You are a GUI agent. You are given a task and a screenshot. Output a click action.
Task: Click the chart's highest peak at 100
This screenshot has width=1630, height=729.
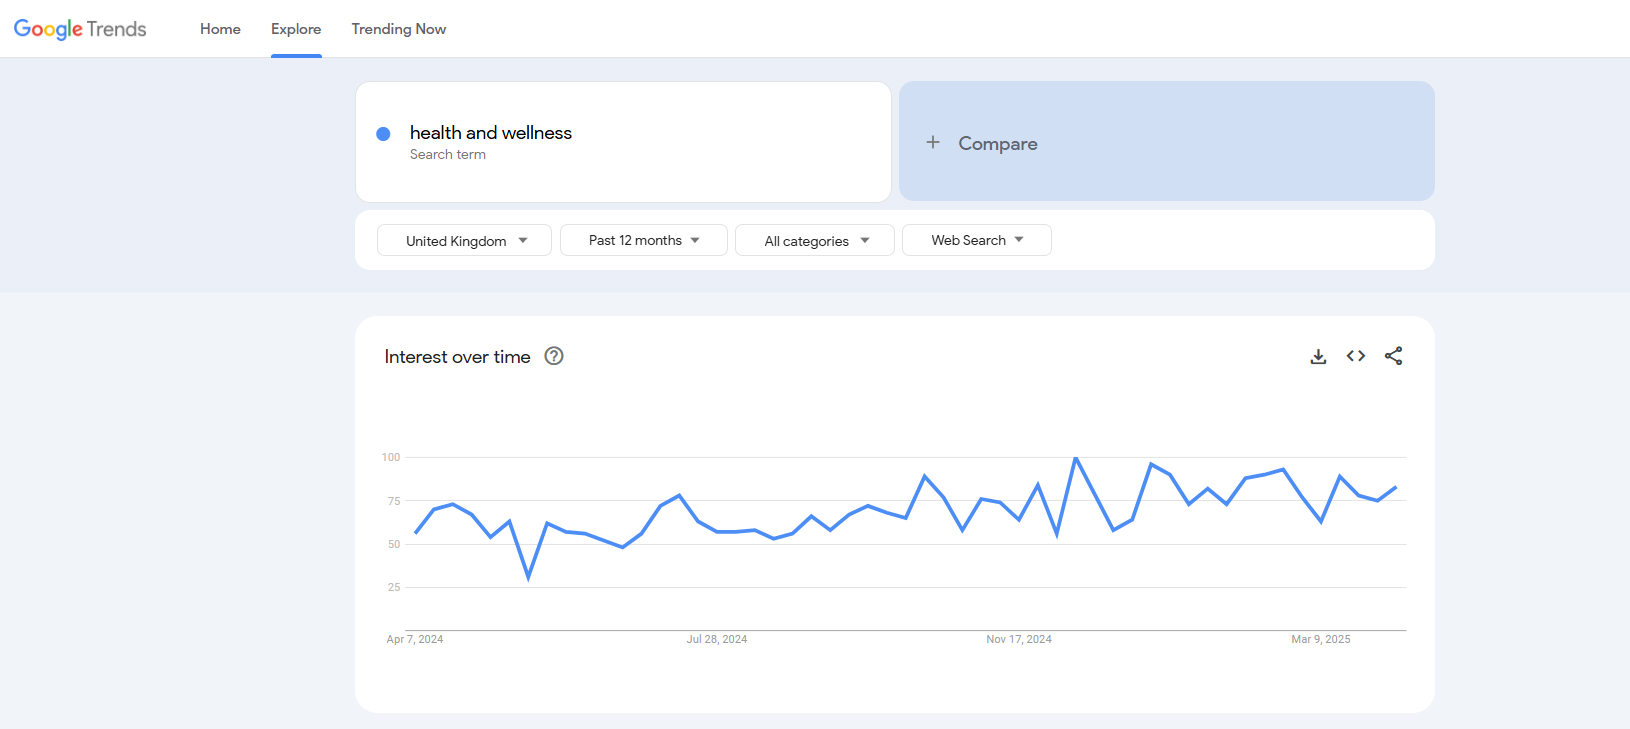tap(1075, 458)
